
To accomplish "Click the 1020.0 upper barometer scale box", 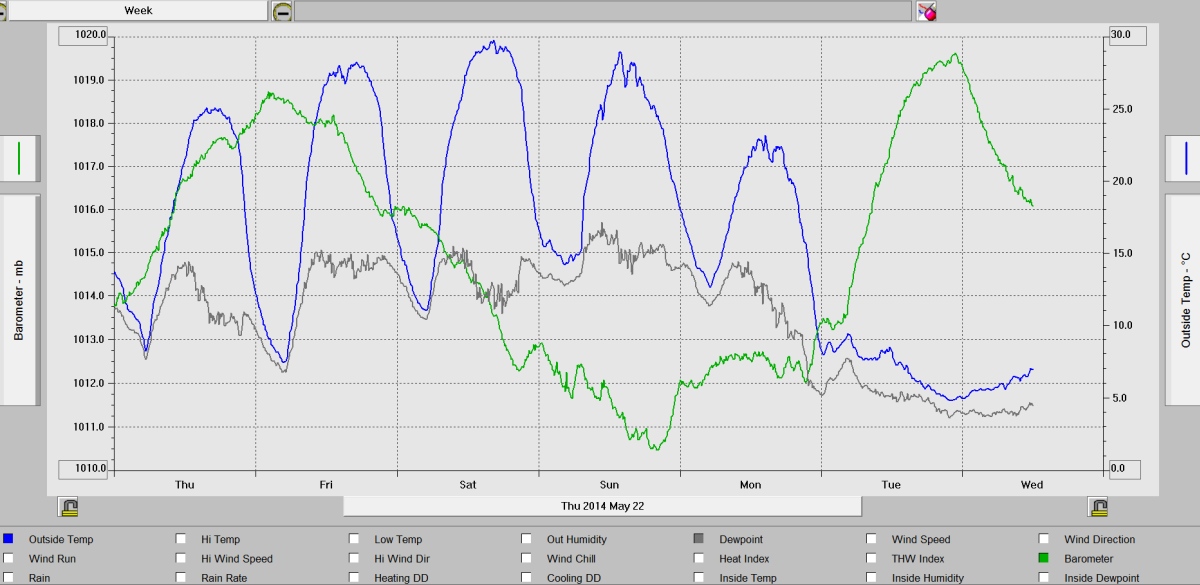I will [85, 35].
